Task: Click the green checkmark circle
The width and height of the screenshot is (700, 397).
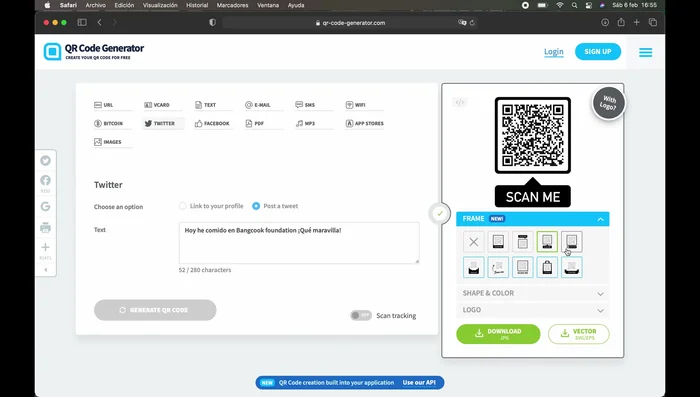Action: click(x=440, y=213)
